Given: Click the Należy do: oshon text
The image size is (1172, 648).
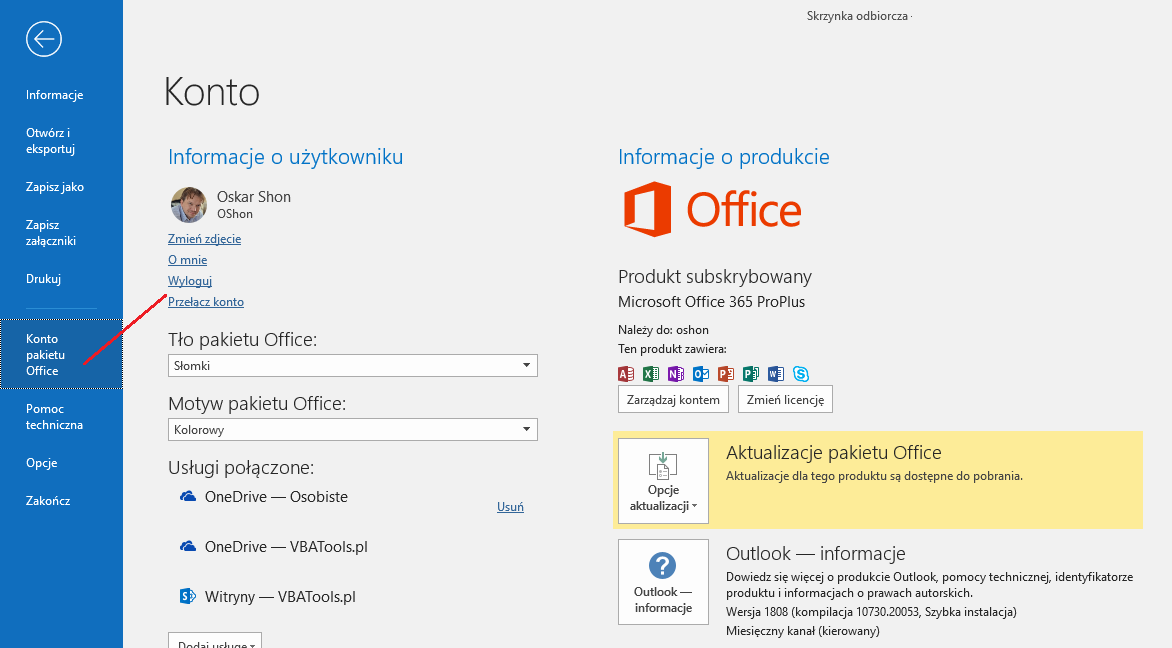Looking at the screenshot, I should (663, 330).
